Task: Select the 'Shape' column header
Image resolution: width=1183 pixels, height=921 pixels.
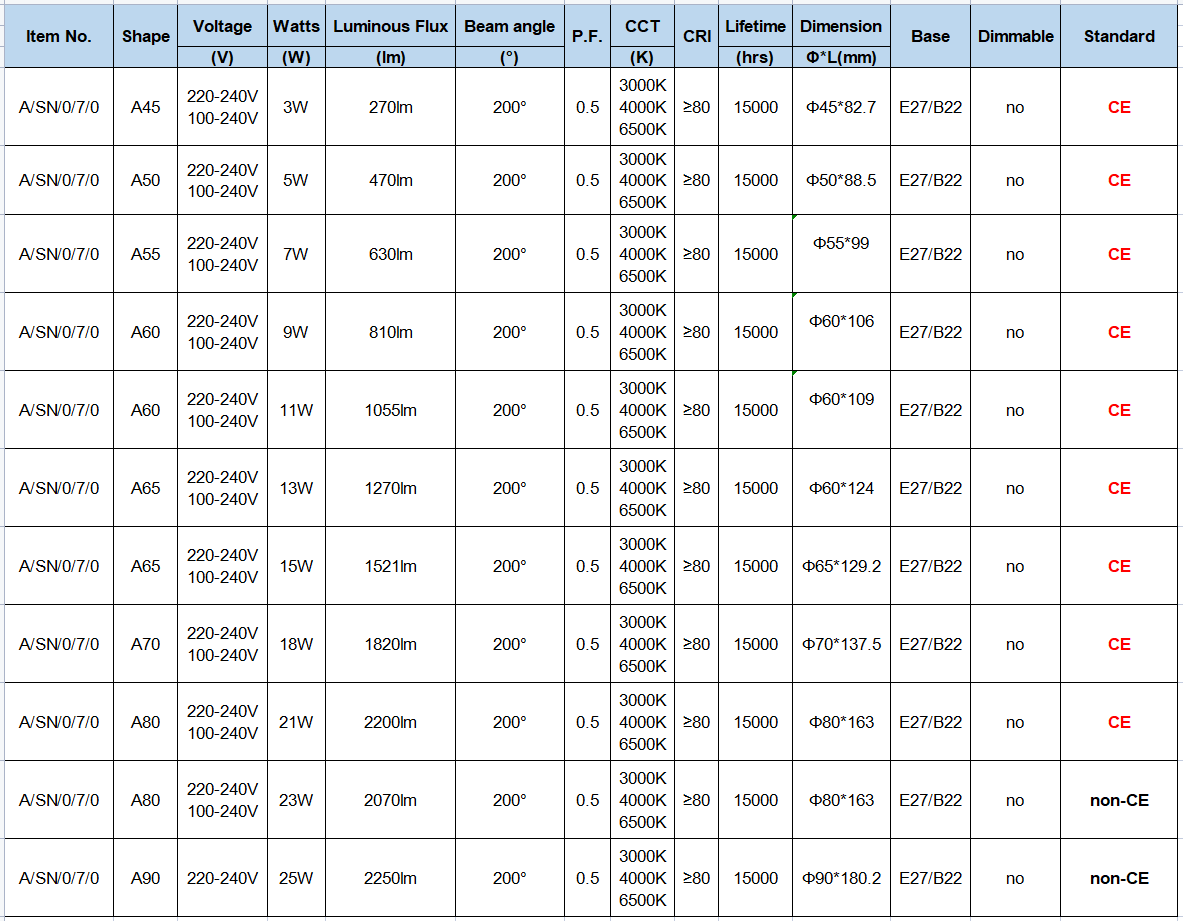Action: click(x=146, y=36)
